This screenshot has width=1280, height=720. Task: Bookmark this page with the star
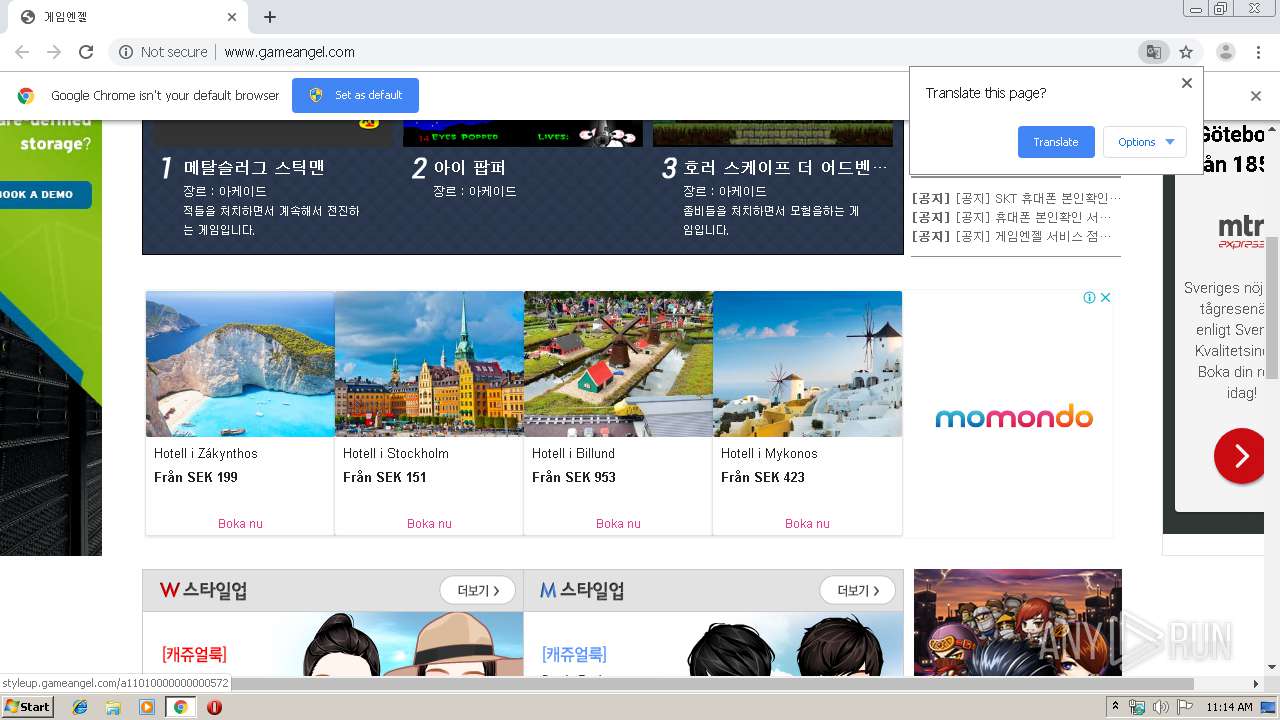1186,52
